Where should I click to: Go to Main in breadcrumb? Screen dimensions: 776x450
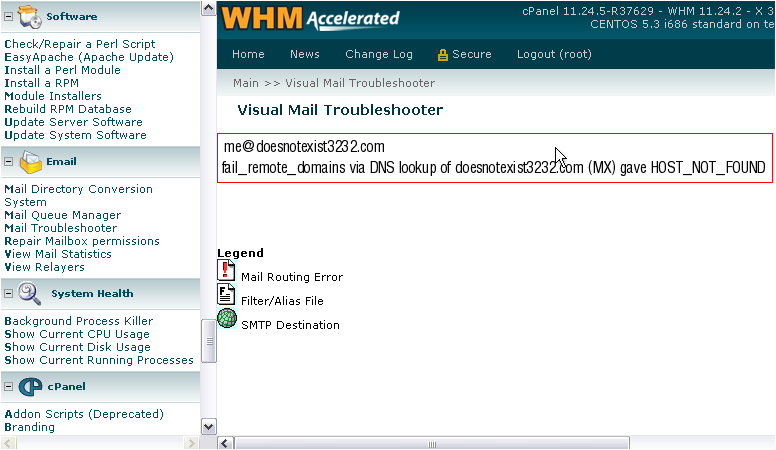[x=246, y=83]
